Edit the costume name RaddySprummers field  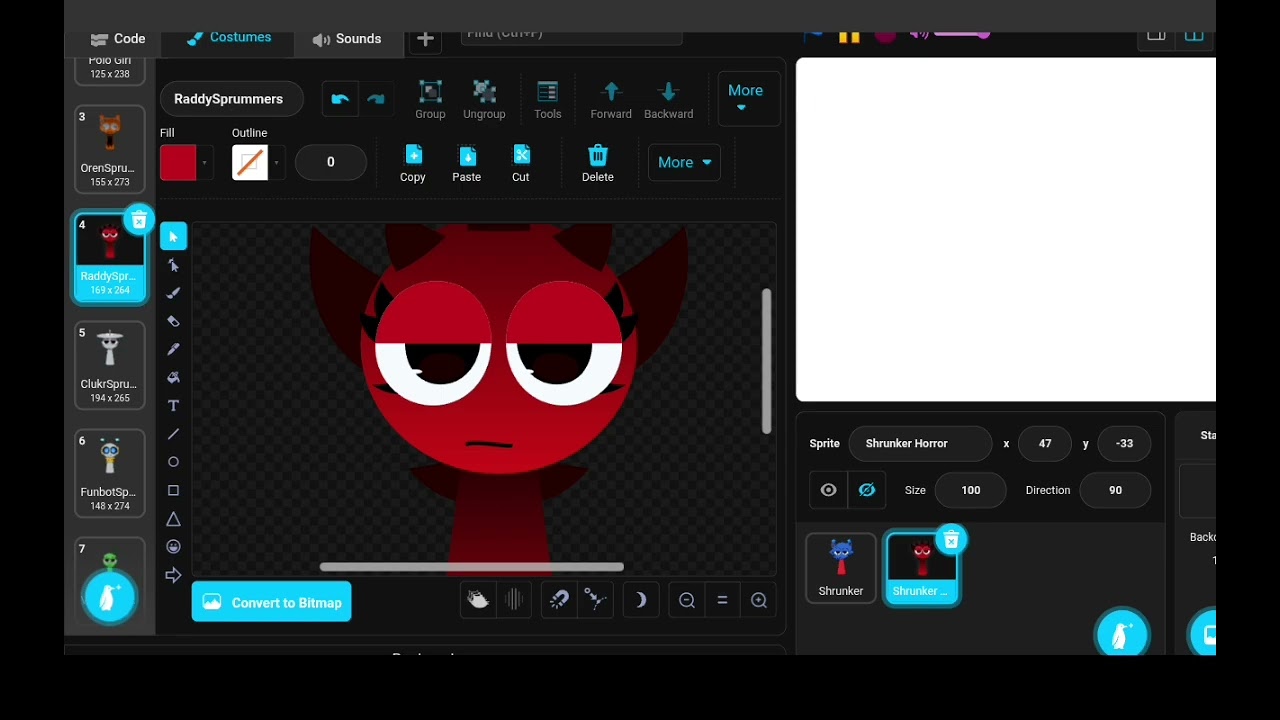pos(232,99)
